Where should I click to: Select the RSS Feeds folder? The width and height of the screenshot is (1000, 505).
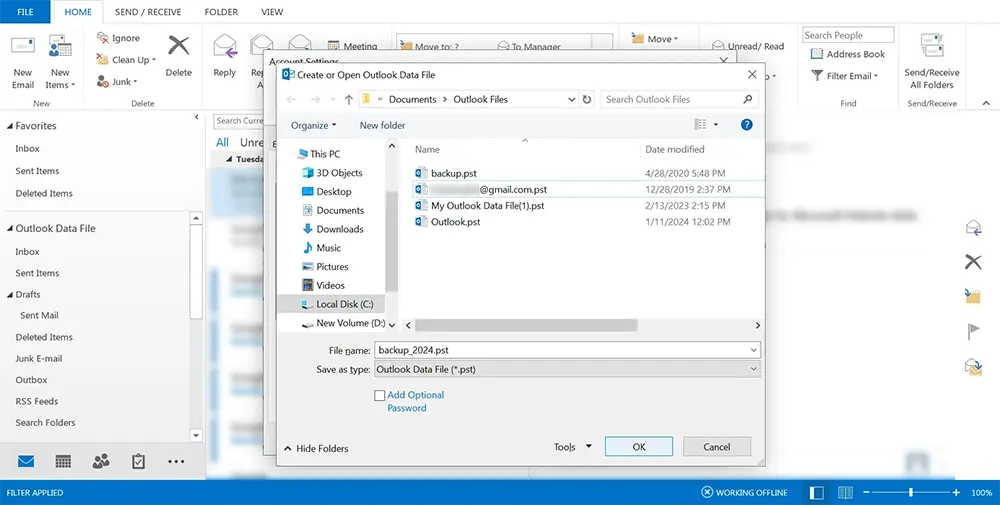point(36,401)
